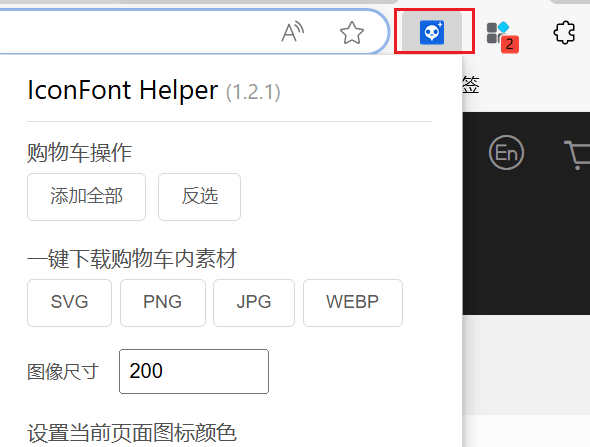The height and width of the screenshot is (447, 590).
Task: Download cart items as WEBP
Action: tap(353, 303)
